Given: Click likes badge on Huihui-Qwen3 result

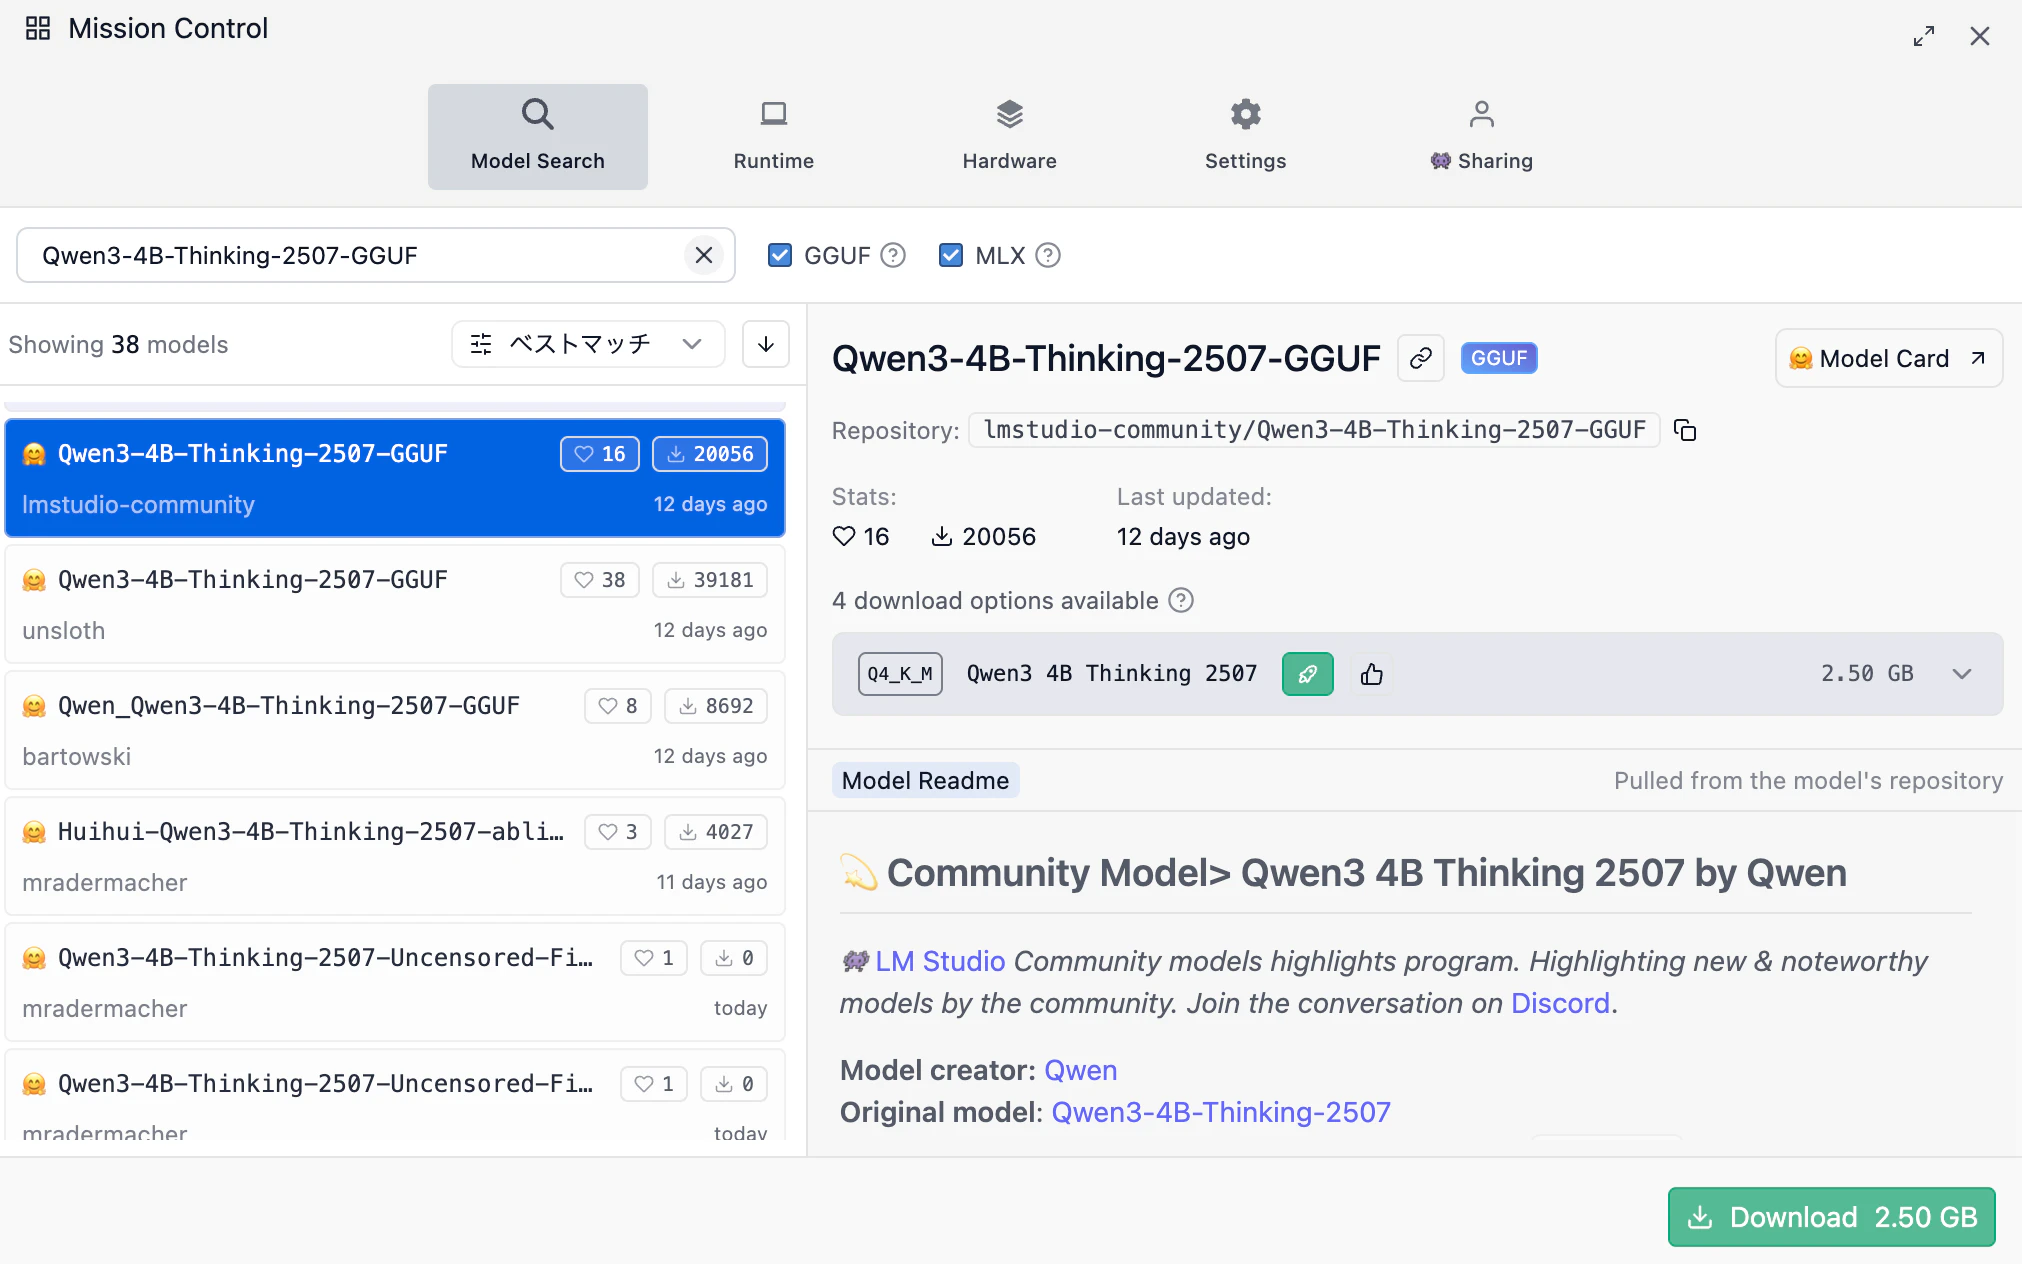Looking at the screenshot, I should (x=618, y=832).
